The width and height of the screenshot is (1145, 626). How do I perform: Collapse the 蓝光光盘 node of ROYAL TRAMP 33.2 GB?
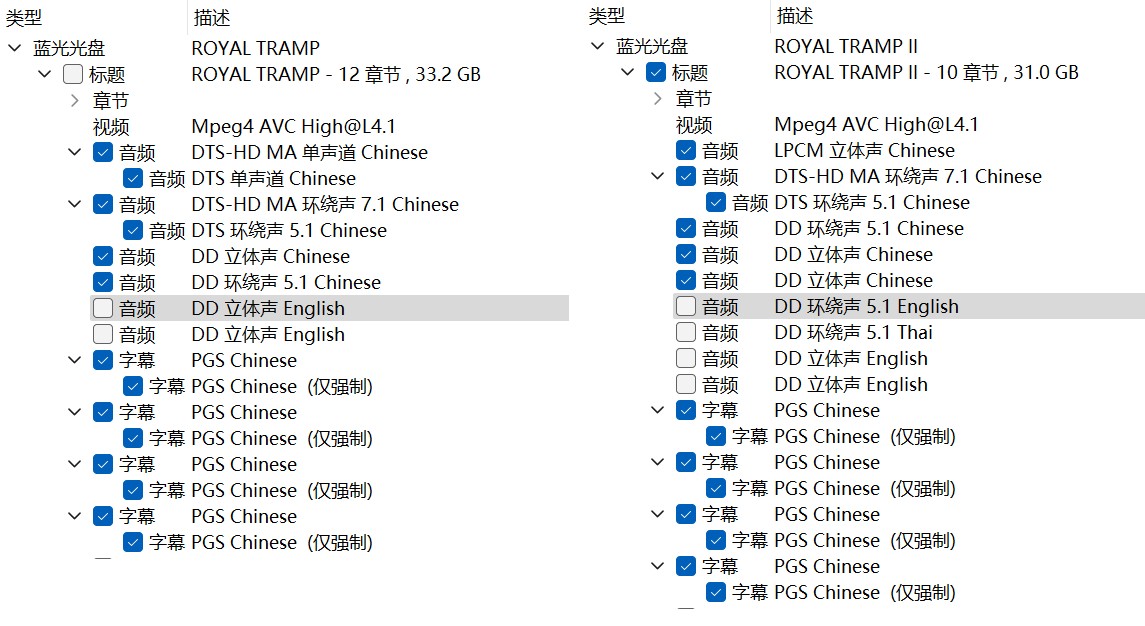pos(15,48)
